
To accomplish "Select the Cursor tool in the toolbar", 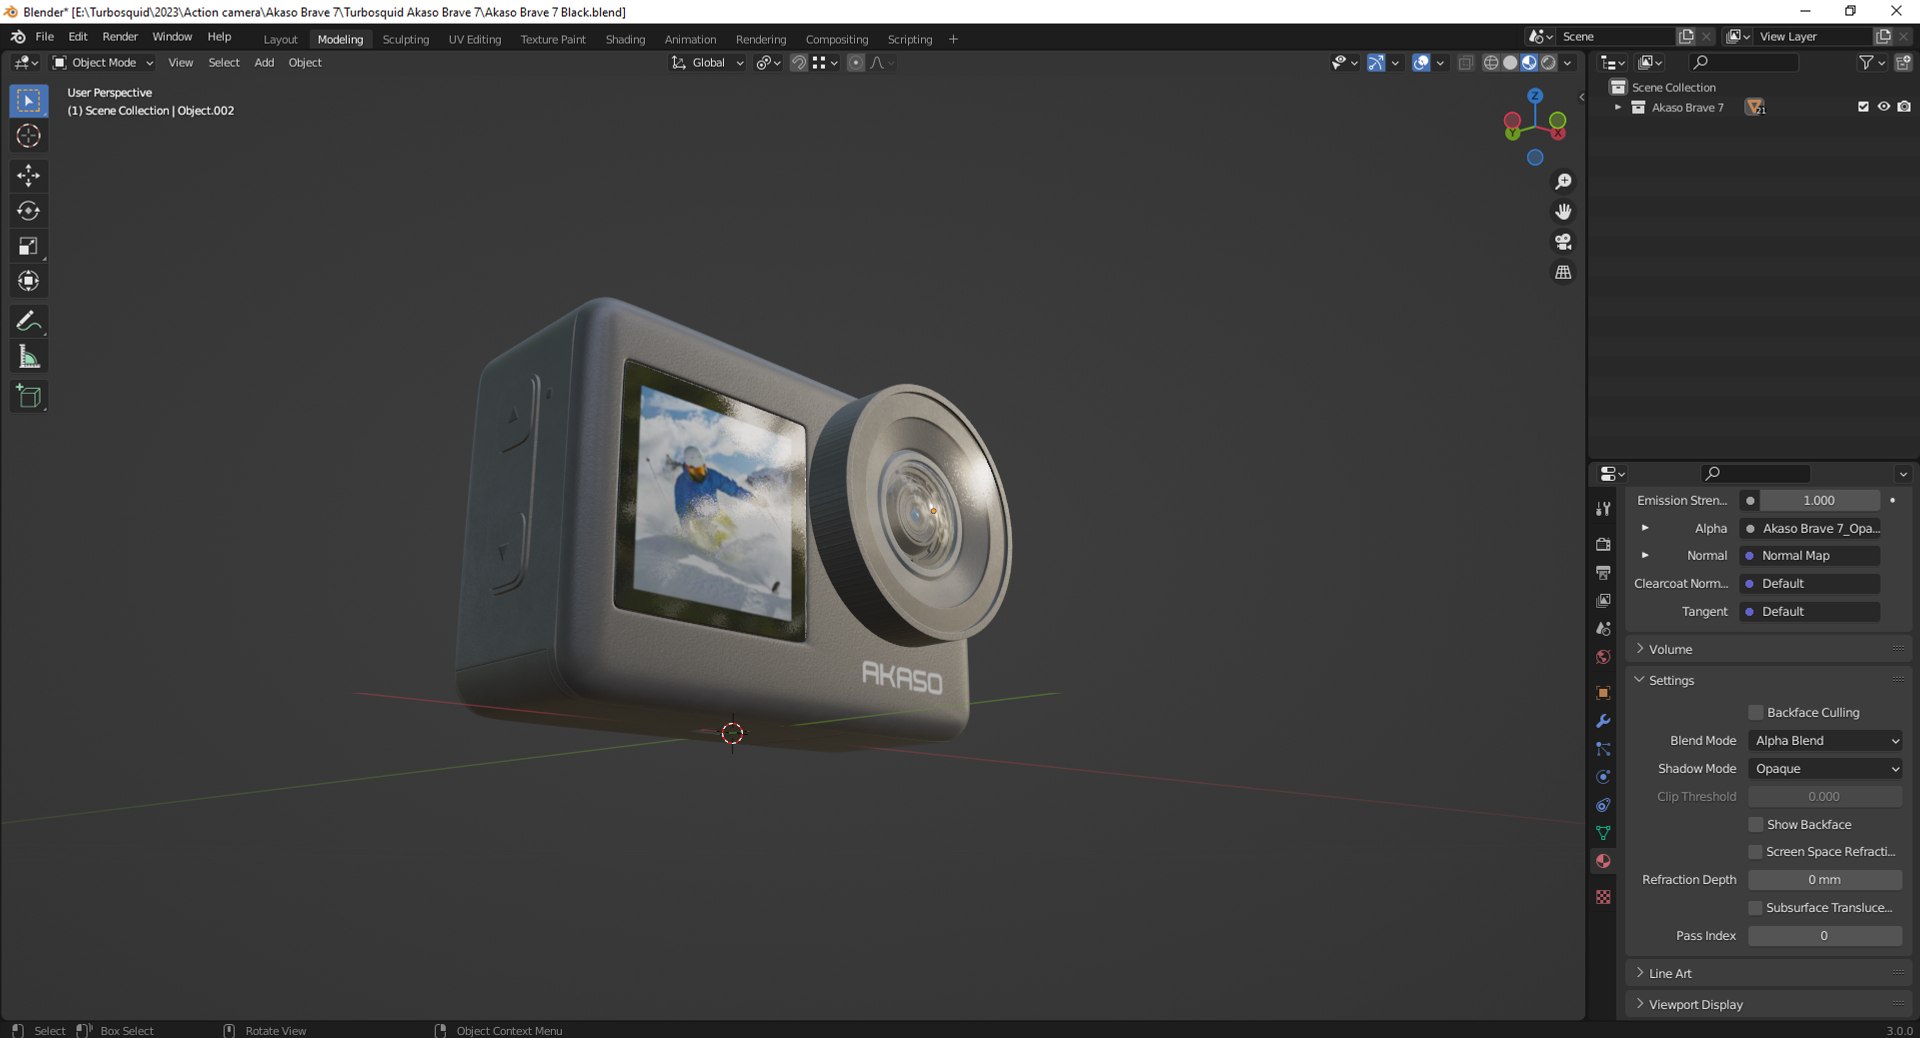I will click(x=28, y=136).
